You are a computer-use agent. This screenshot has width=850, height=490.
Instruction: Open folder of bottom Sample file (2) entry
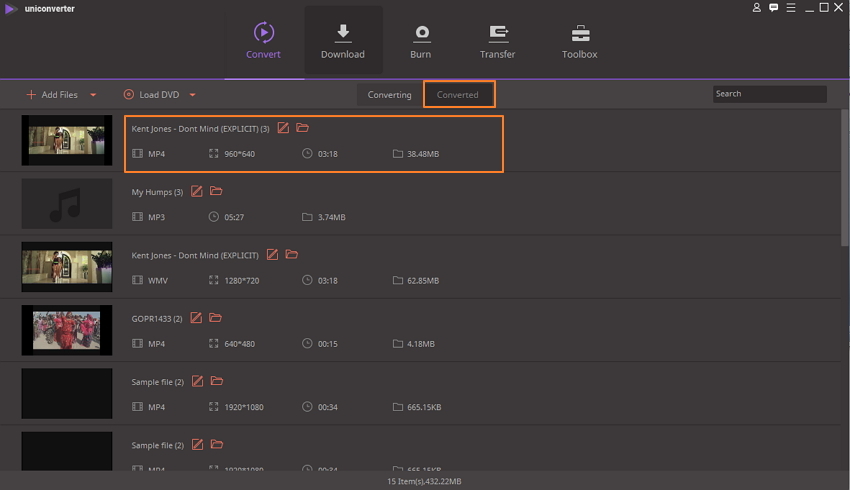tap(217, 444)
